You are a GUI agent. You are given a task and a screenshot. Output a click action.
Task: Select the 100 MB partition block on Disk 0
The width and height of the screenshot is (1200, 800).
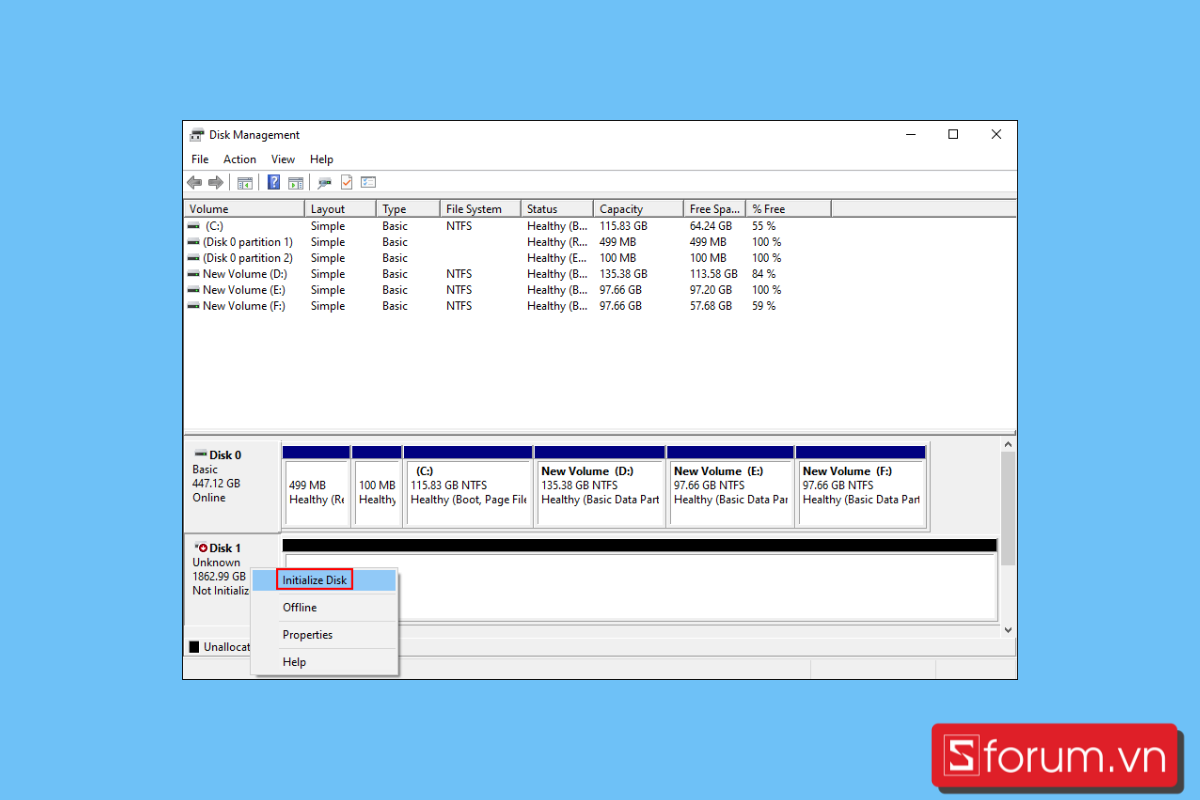[377, 486]
